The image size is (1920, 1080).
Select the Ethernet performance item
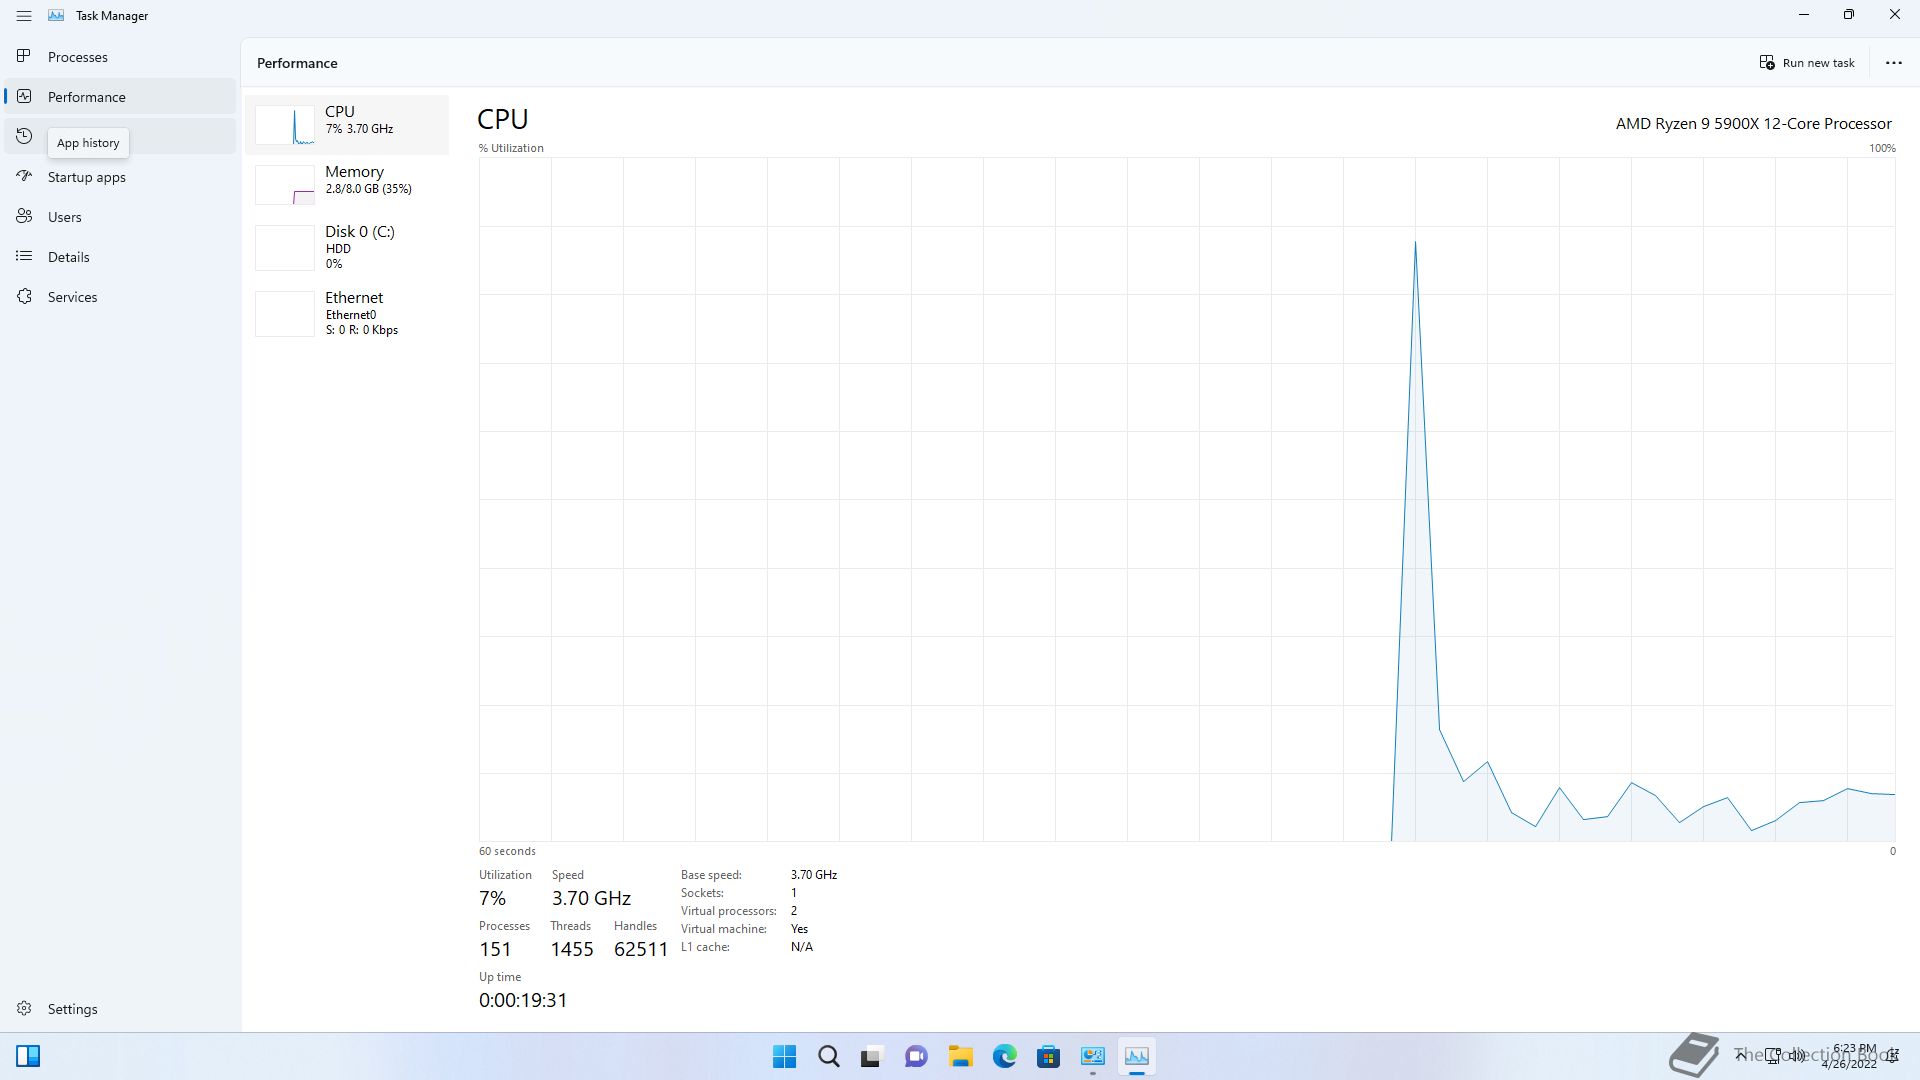click(347, 313)
